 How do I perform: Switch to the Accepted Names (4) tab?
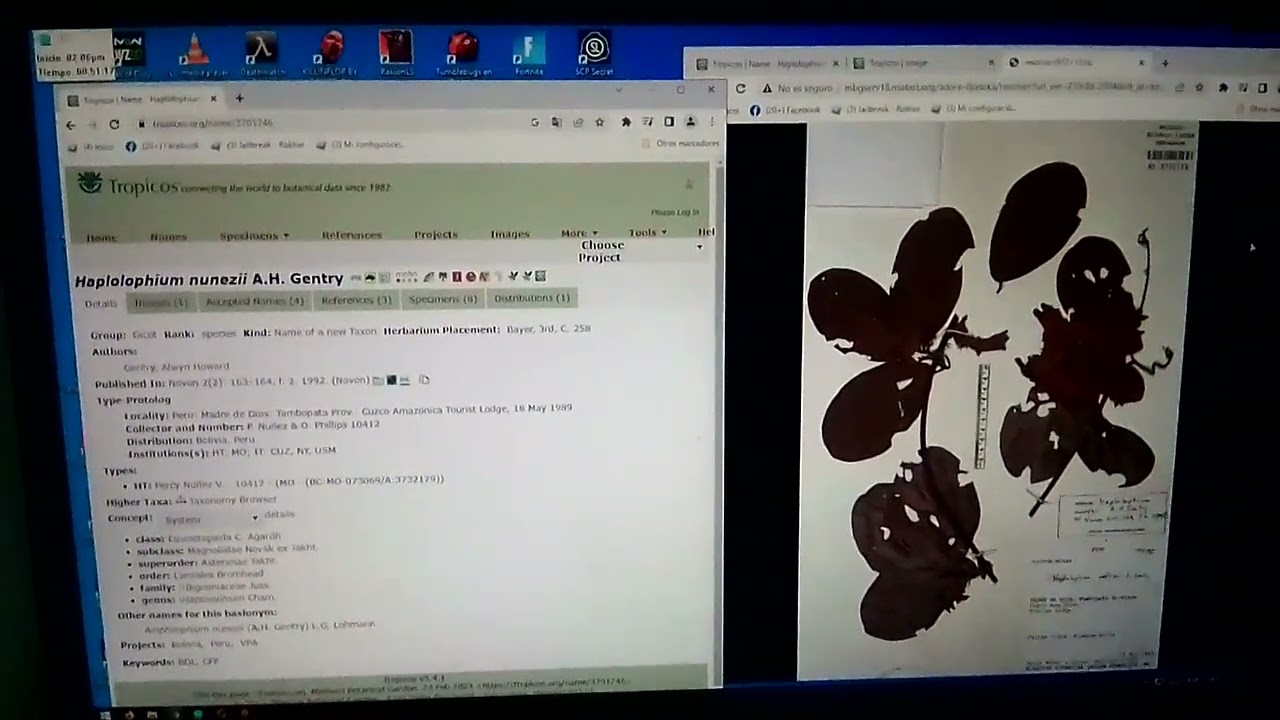point(254,300)
